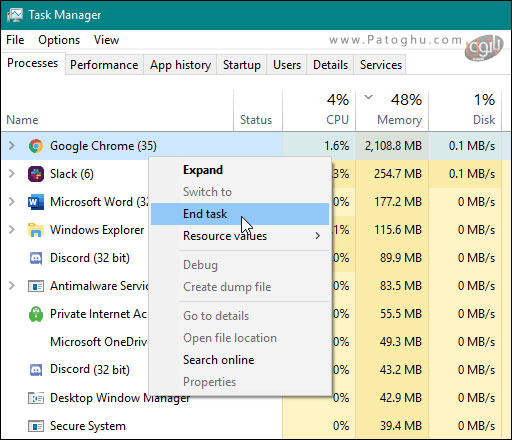Screen dimensions: 512x440
Task: Switch to the Services tab
Action: [381, 65]
